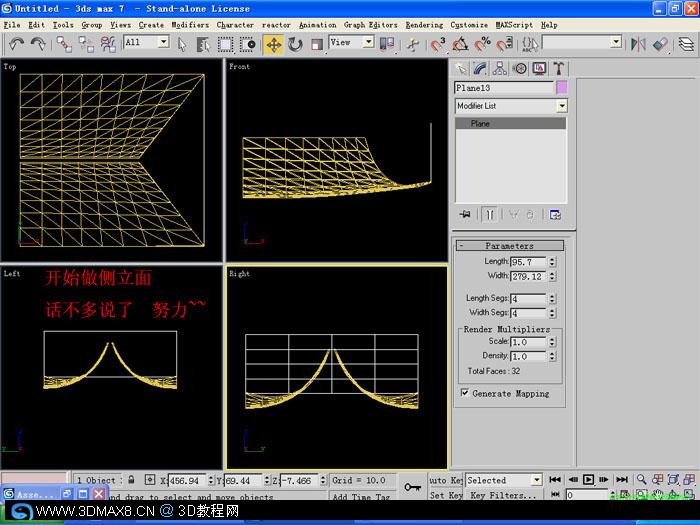Select the Move tool in toolbar
700x525 pixels.
(x=274, y=45)
